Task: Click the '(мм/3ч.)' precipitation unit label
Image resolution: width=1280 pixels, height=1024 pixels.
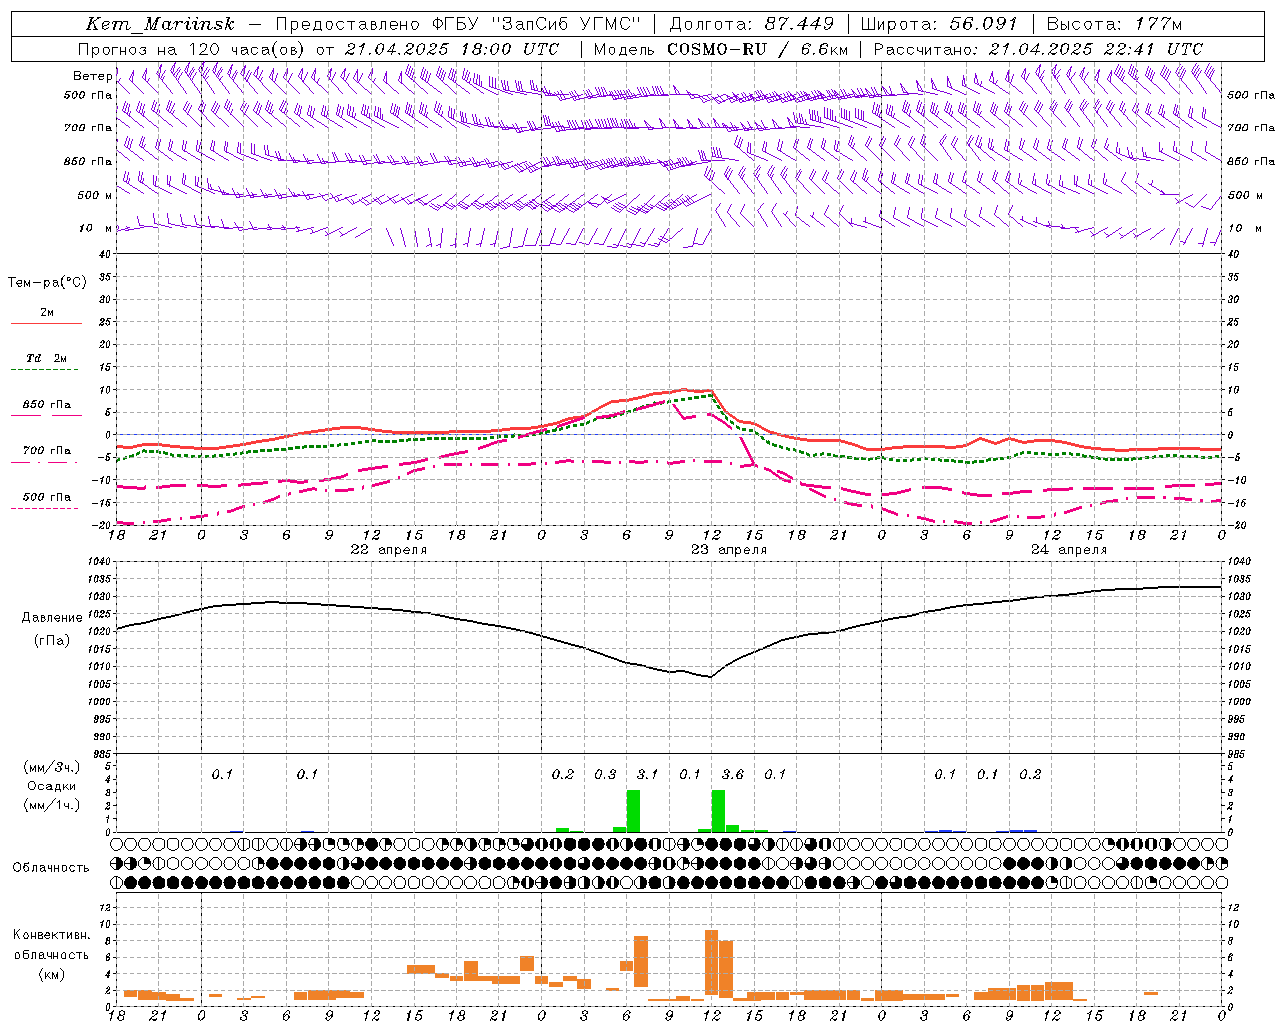Action: coord(51,767)
